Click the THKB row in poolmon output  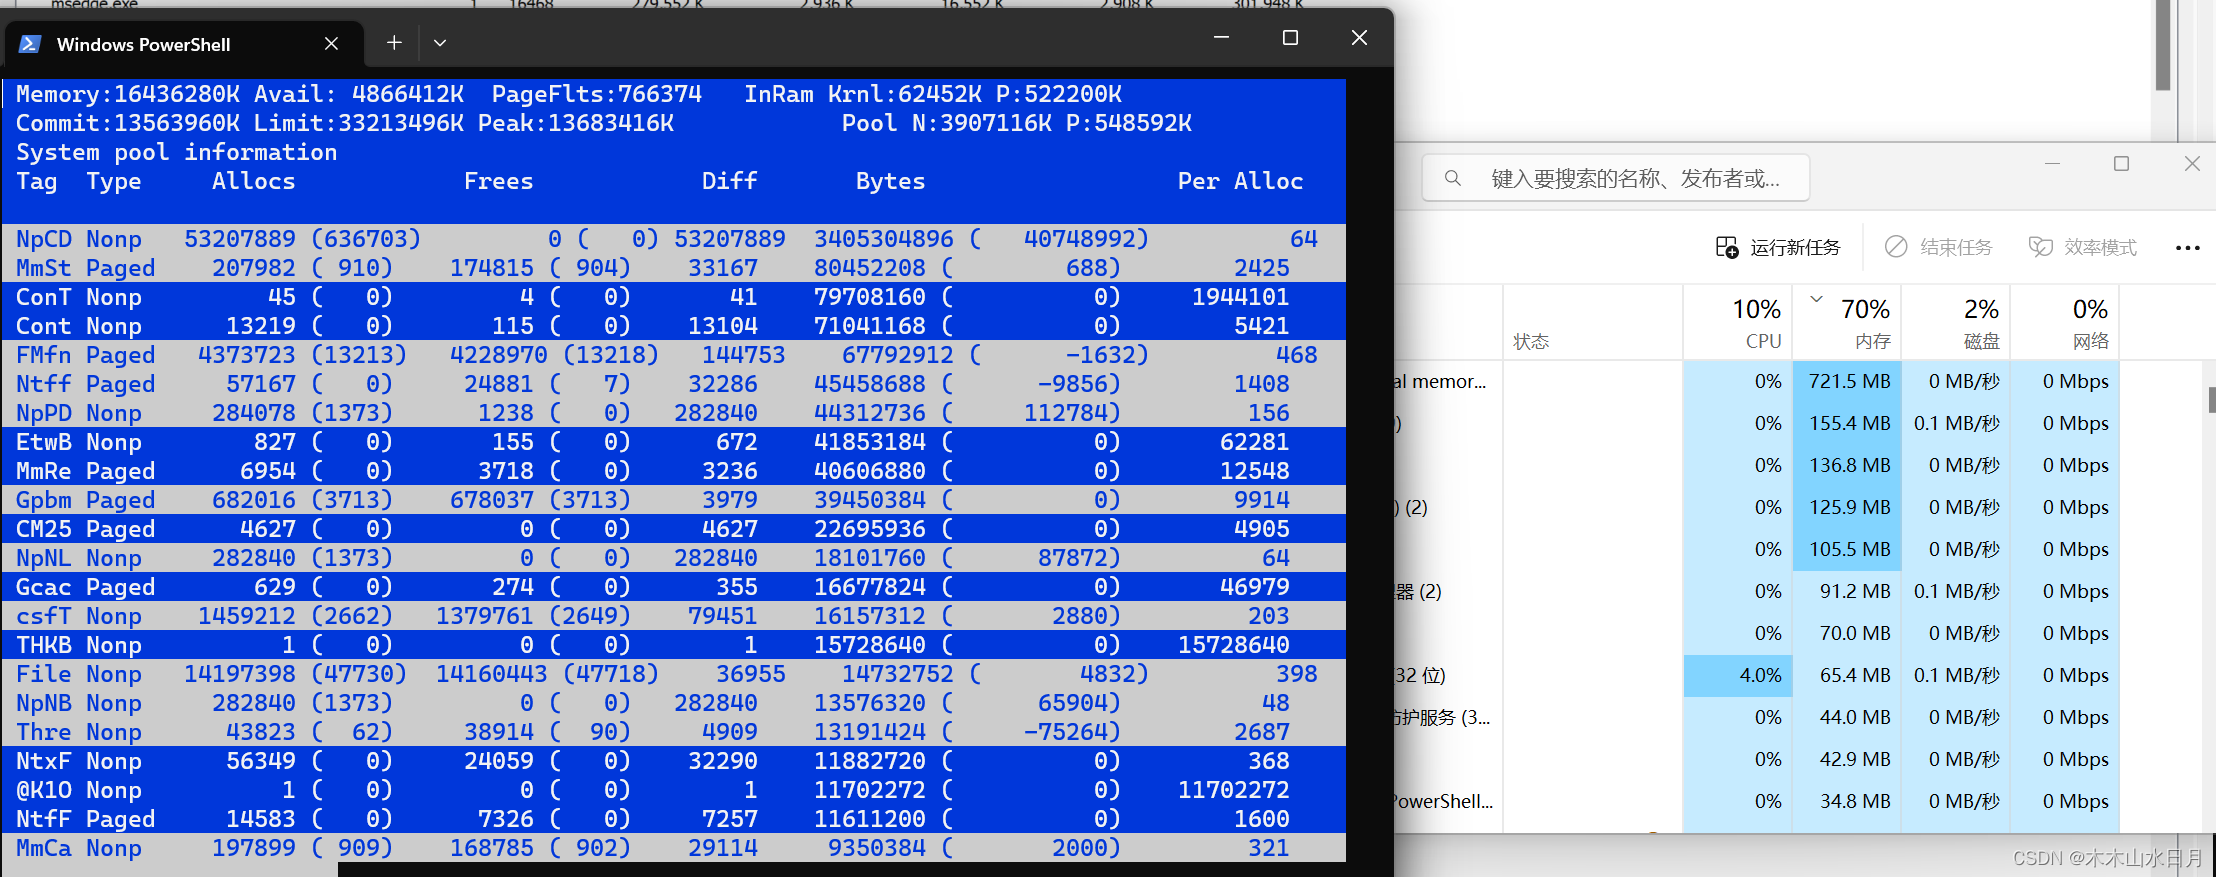pos(673,645)
